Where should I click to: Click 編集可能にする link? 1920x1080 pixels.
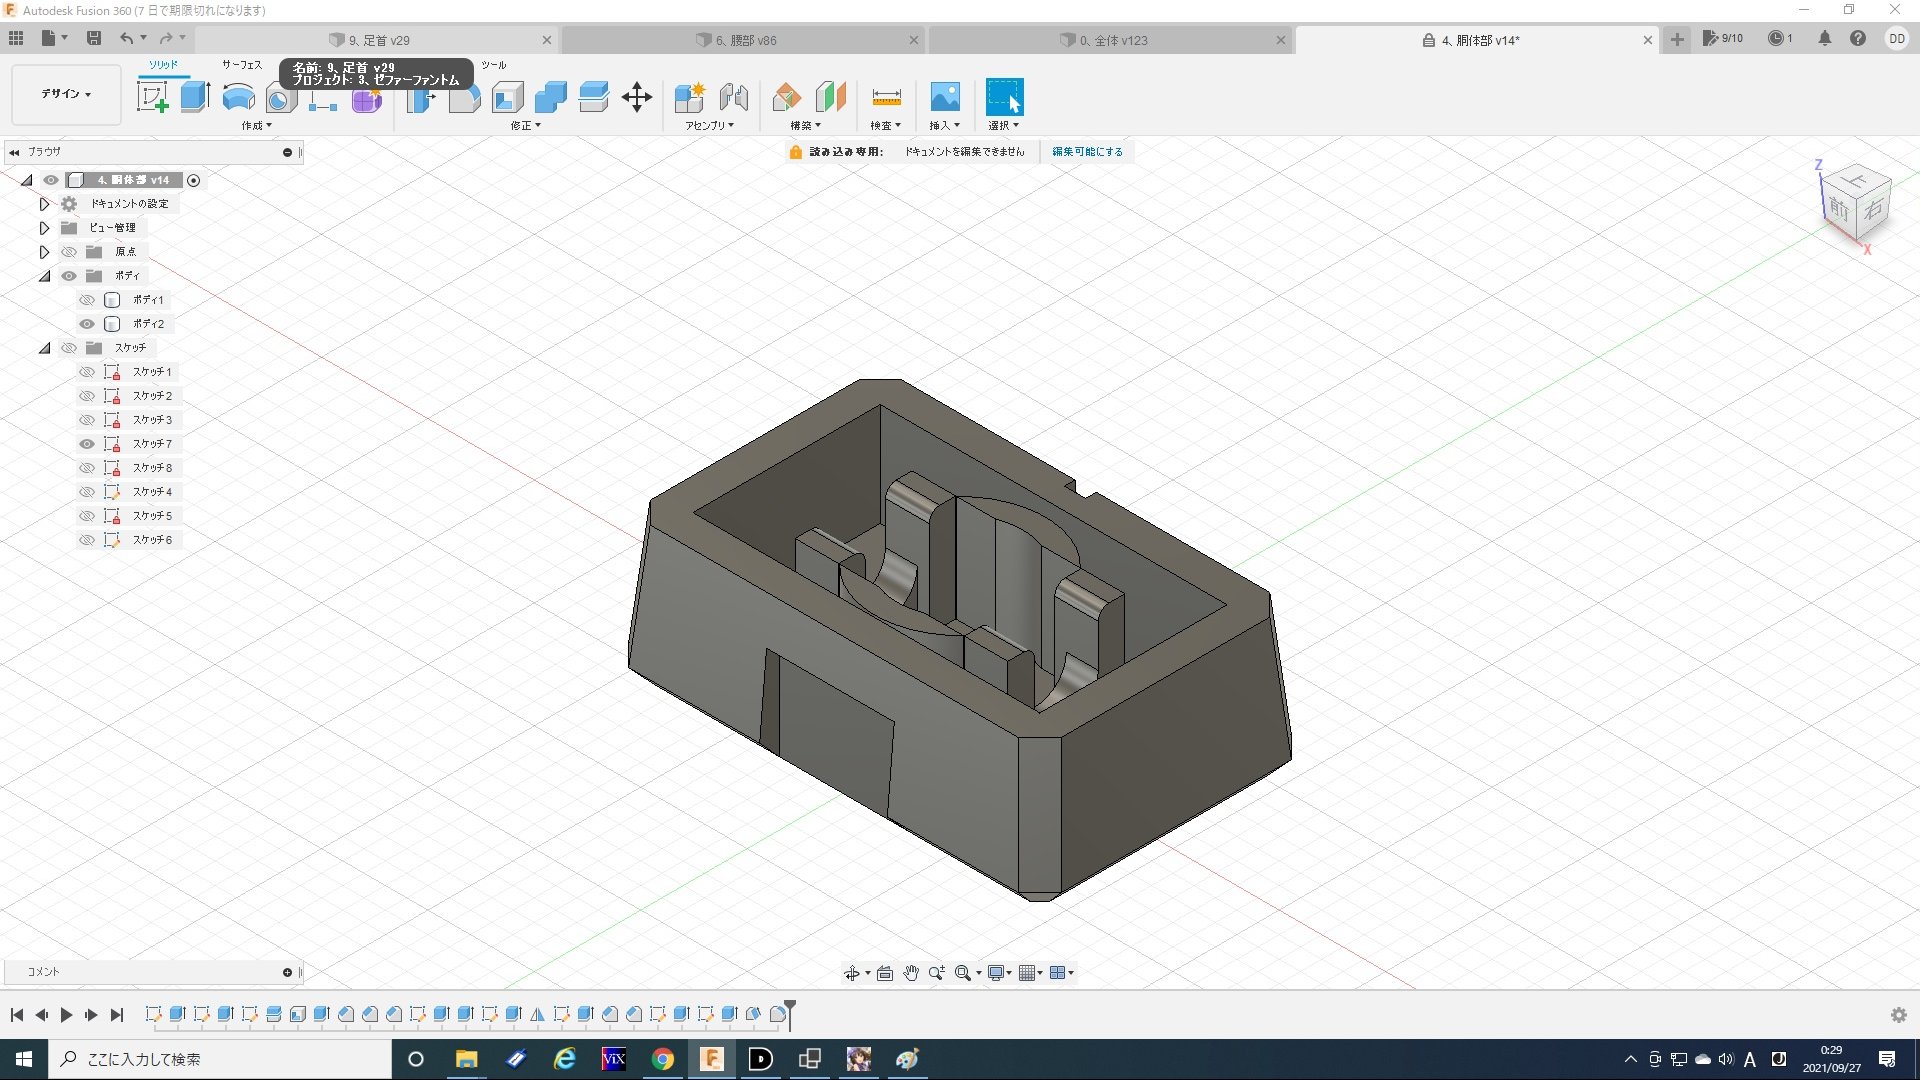1087,152
